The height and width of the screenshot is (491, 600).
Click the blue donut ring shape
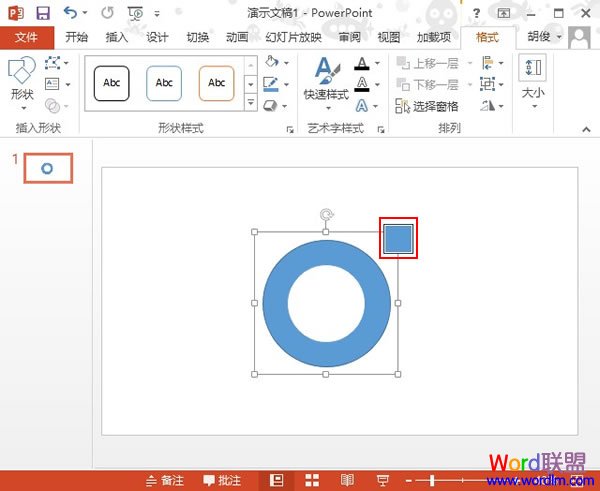tap(276, 303)
